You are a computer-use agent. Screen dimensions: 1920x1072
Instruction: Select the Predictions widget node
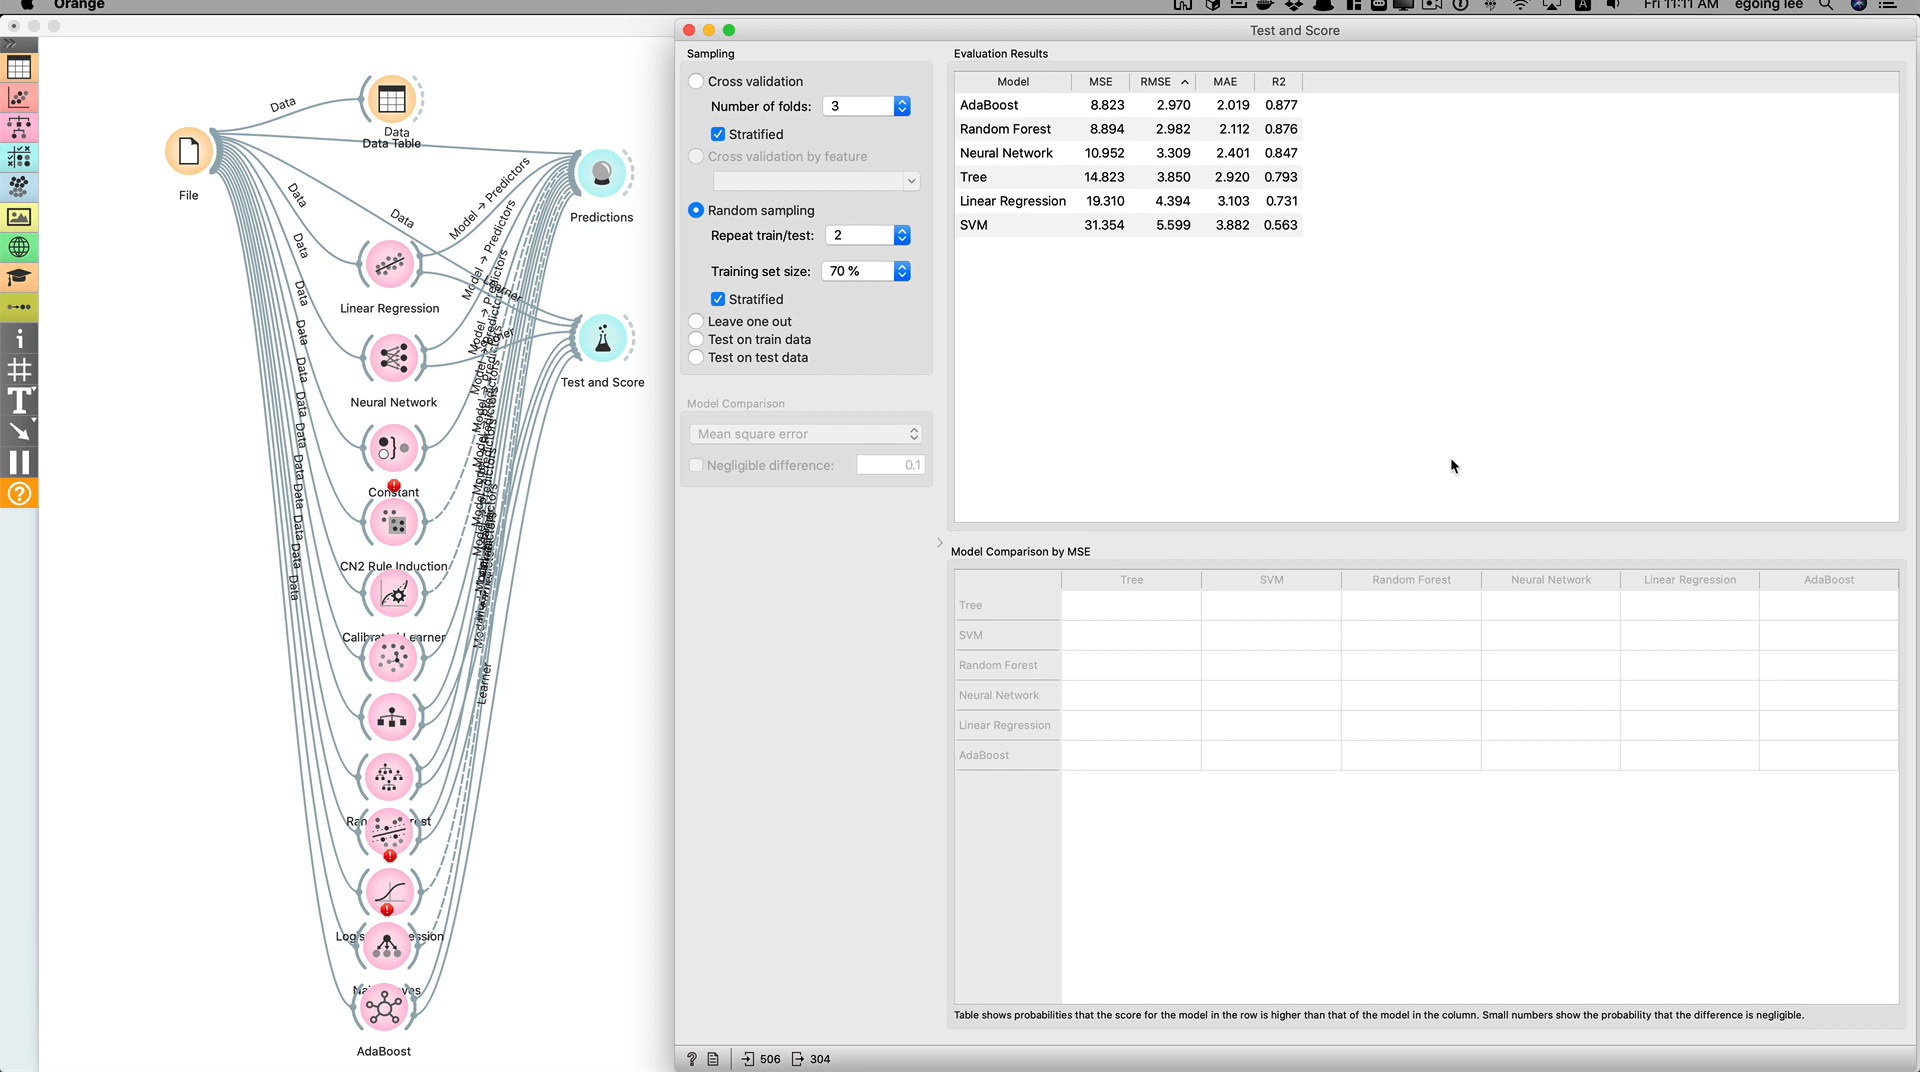tap(602, 174)
